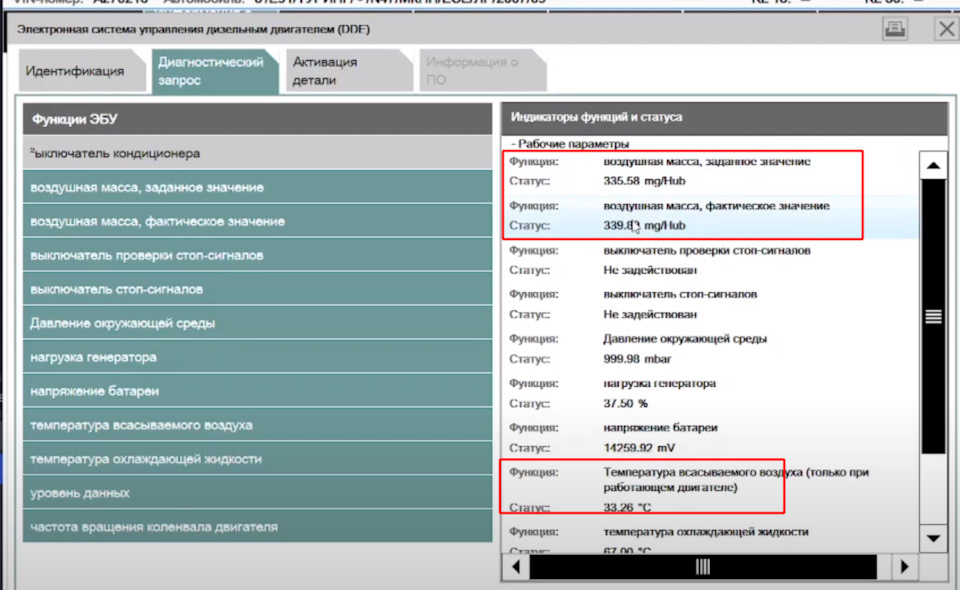Click the vertical scrollbar thumb grip
Image resolution: width=960 pixels, height=590 pixels.
click(933, 316)
